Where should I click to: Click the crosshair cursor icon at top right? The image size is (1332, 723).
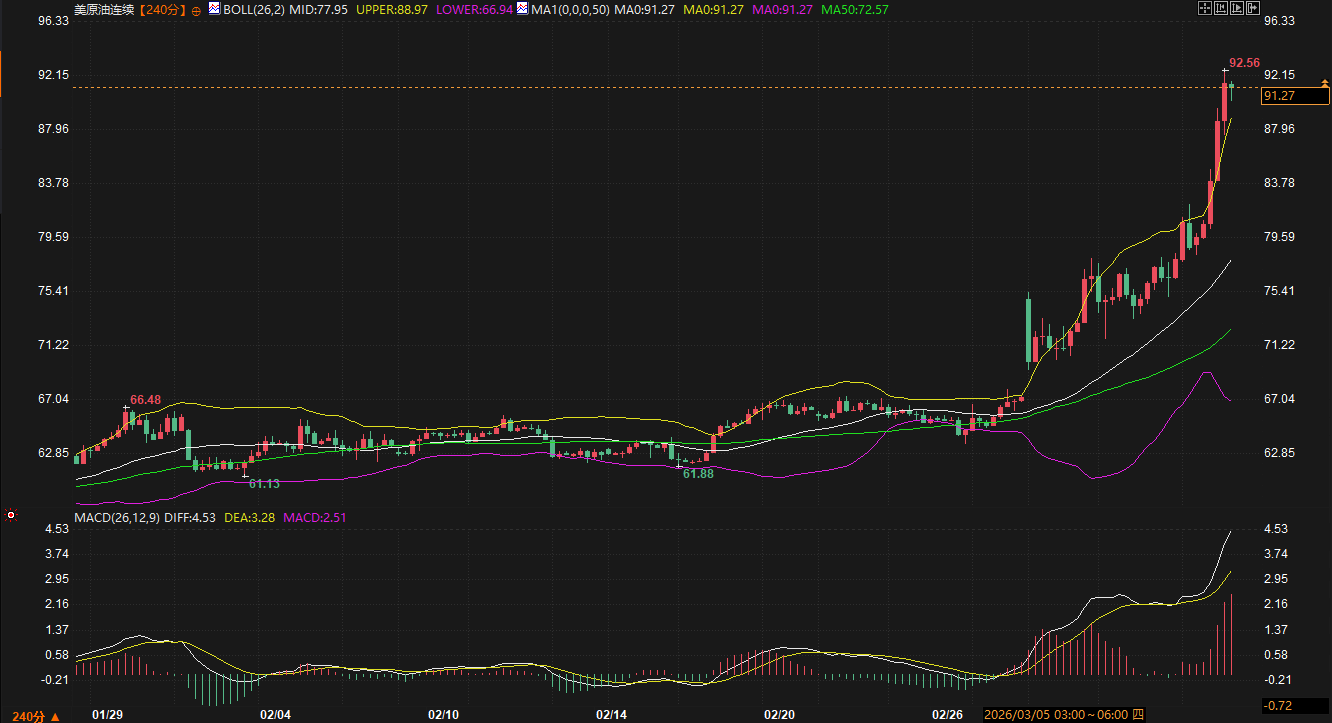point(1204,9)
